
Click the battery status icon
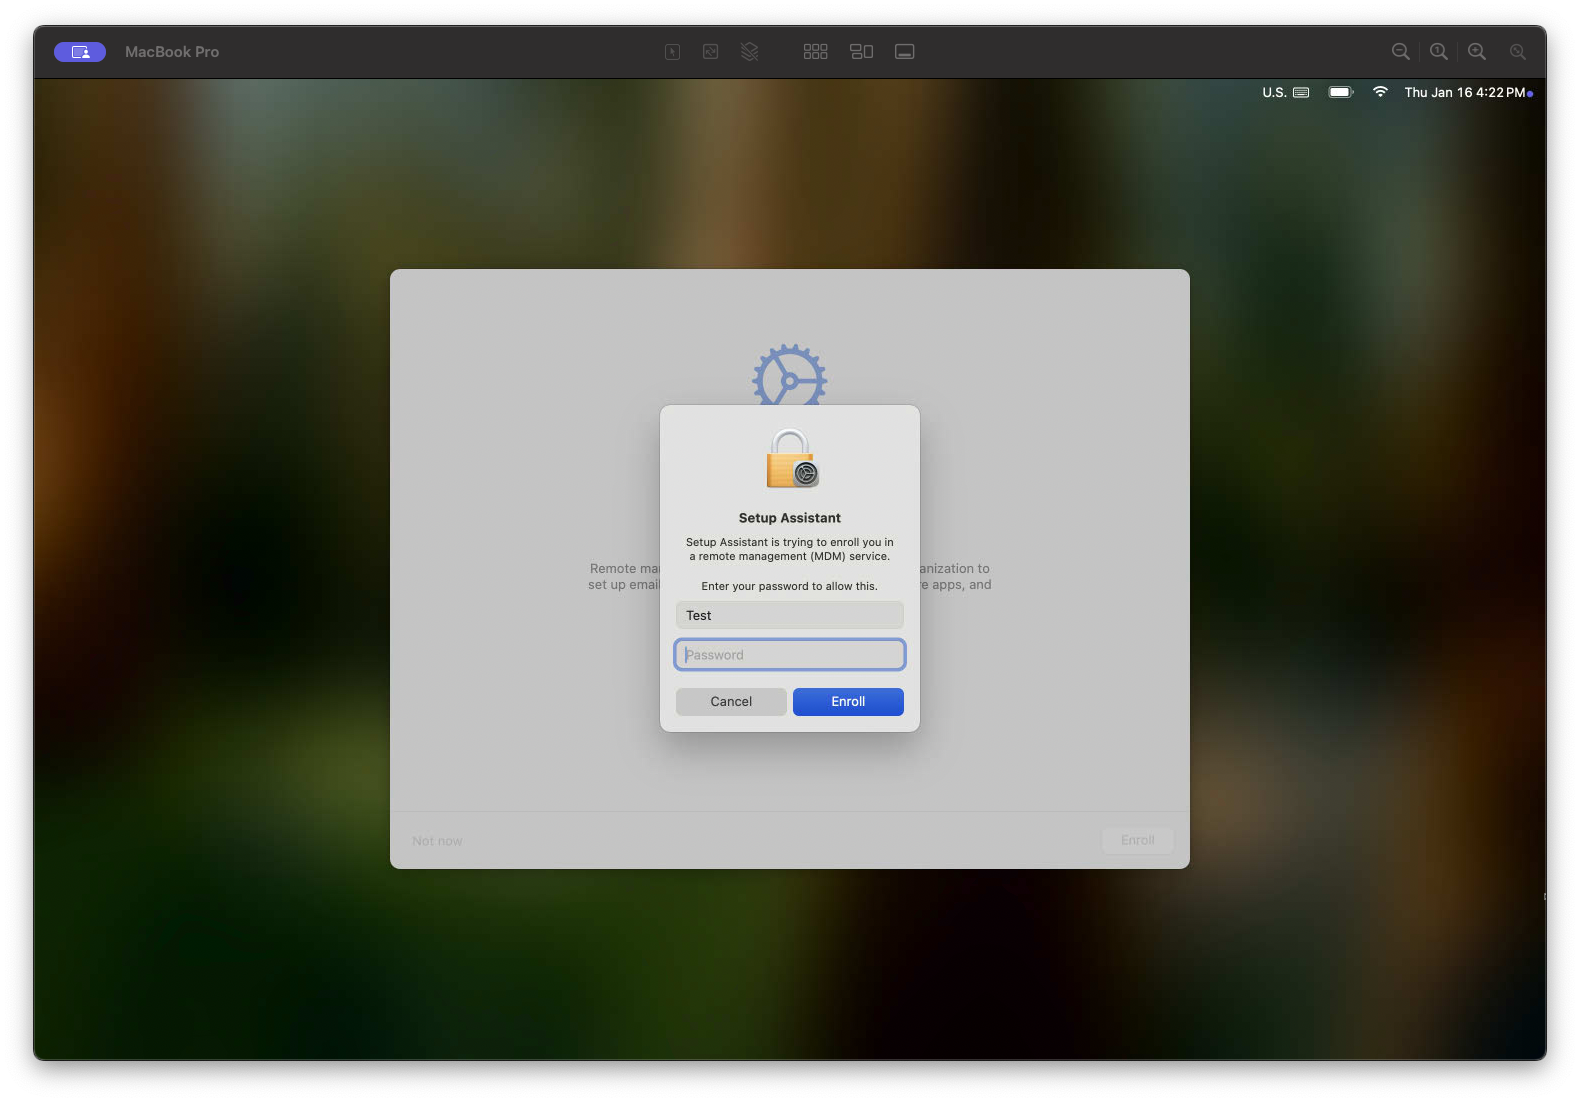point(1340,92)
